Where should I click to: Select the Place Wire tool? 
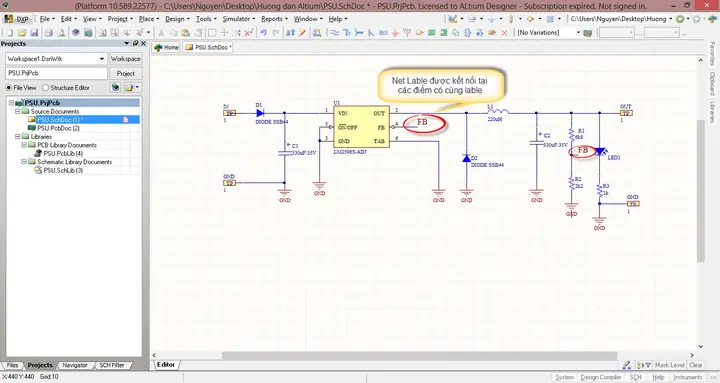pyautogui.click(x=335, y=33)
